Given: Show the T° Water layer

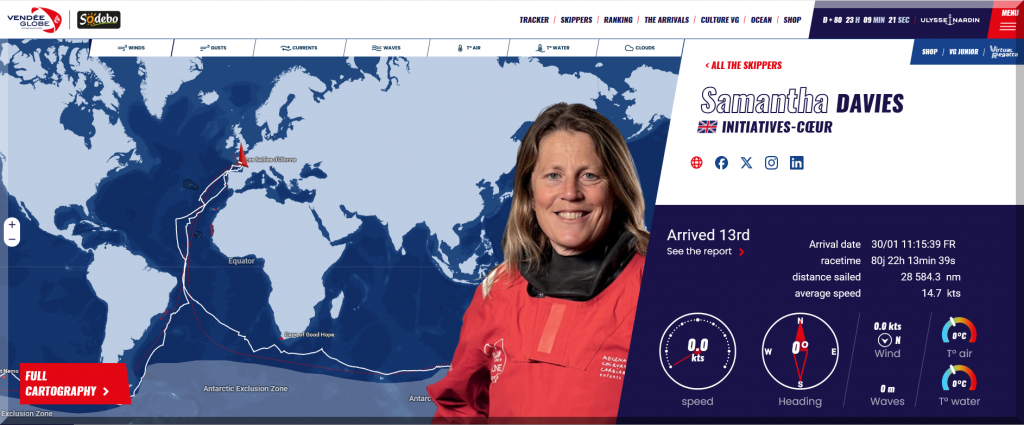Looking at the screenshot, I should tap(552, 48).
